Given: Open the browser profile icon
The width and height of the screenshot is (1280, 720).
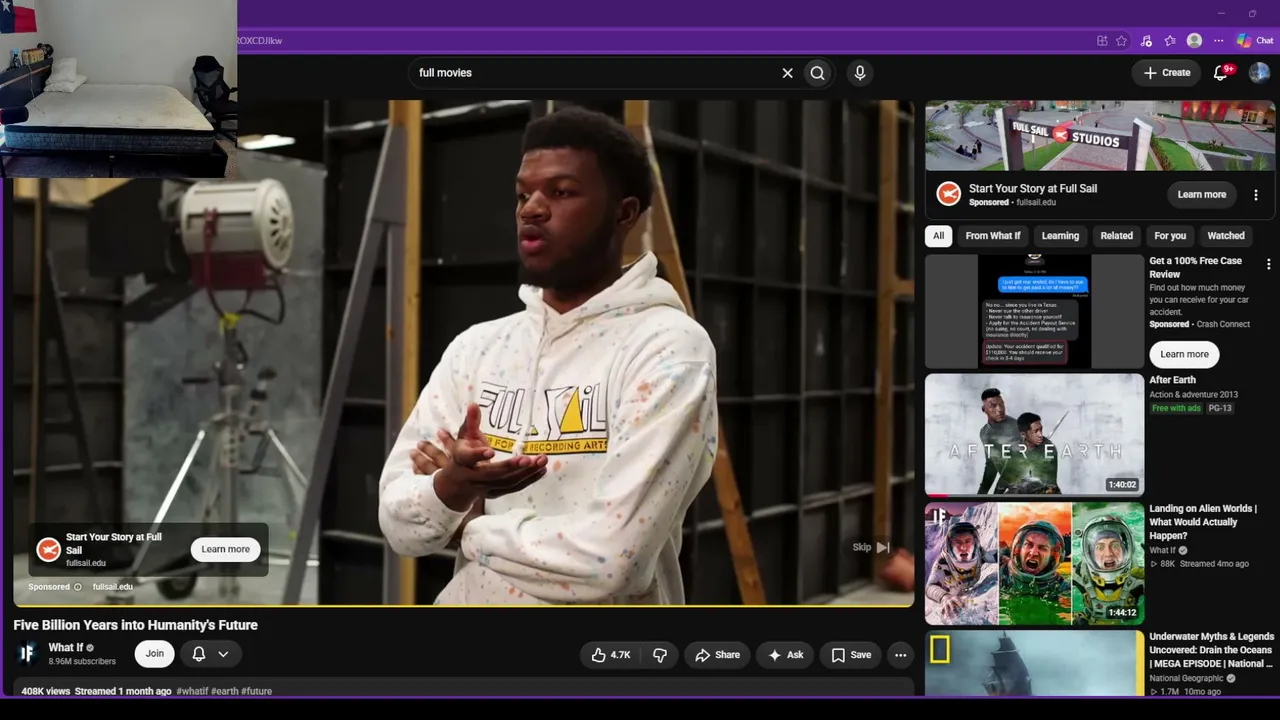Looking at the screenshot, I should [x=1194, y=41].
